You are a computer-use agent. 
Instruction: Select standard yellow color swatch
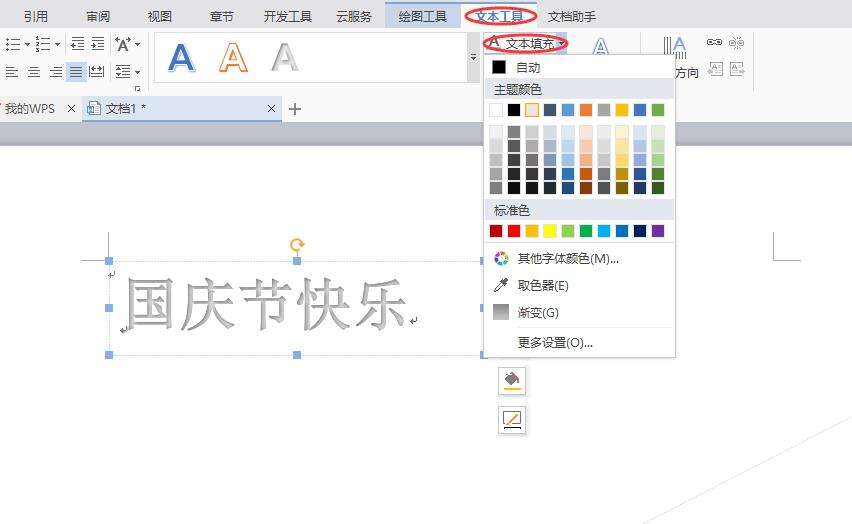click(x=550, y=231)
